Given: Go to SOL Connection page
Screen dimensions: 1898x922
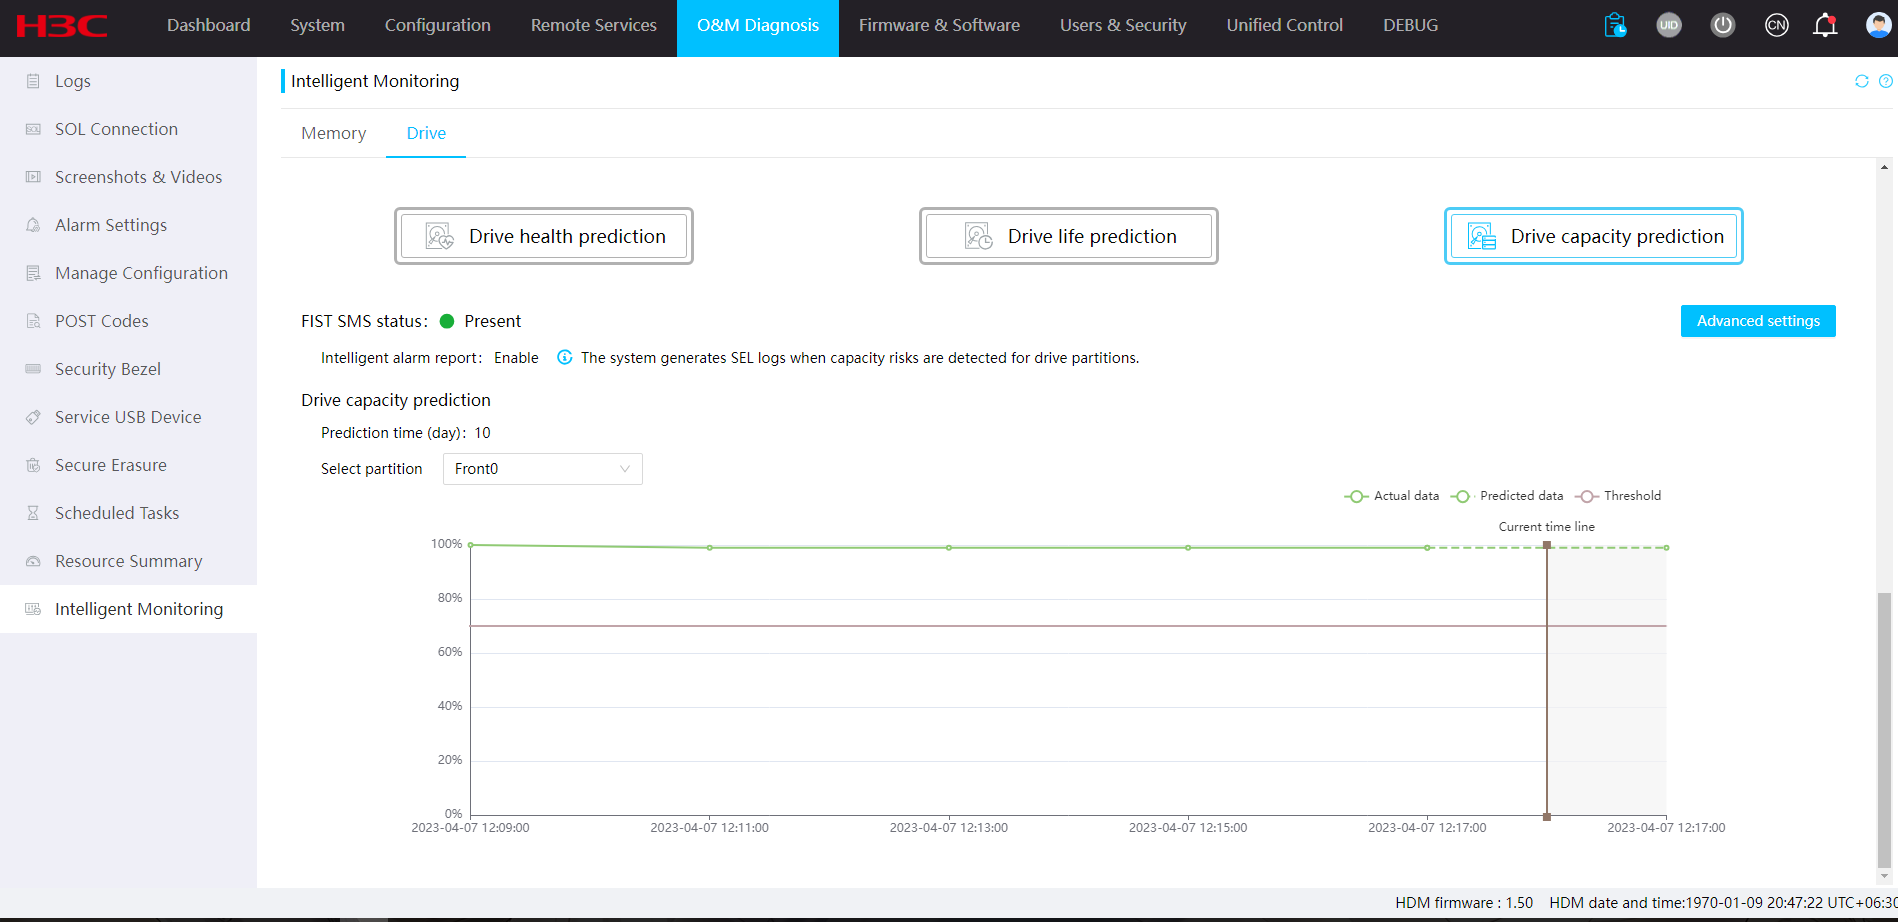Looking at the screenshot, I should pos(116,129).
